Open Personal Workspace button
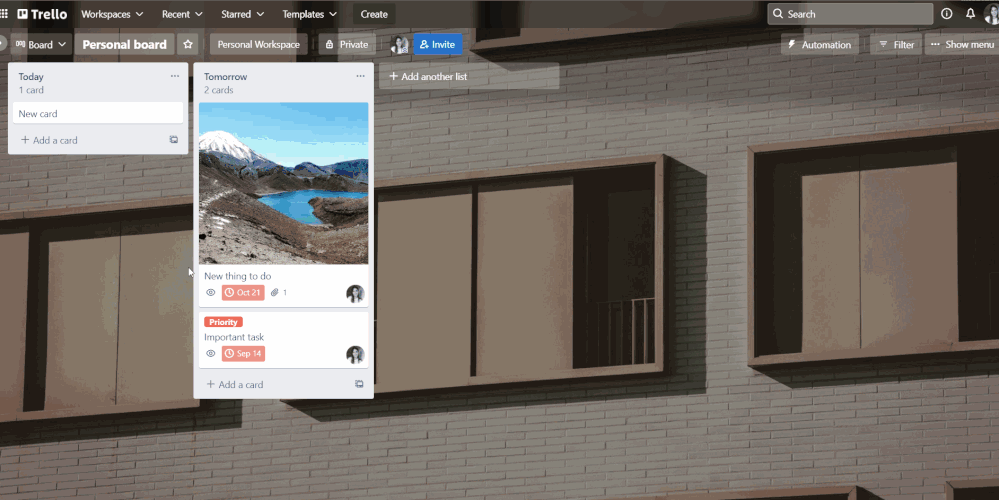Screen dimensions: 999x500 [258, 45]
